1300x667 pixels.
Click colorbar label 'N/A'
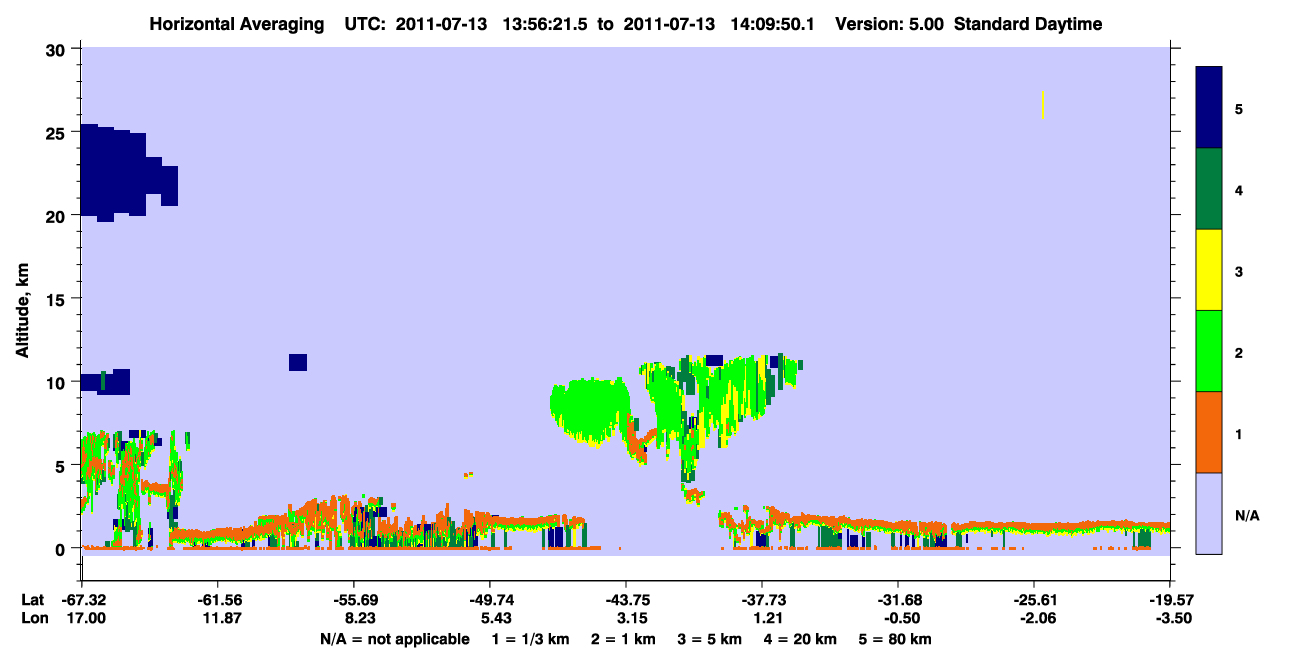(1247, 515)
